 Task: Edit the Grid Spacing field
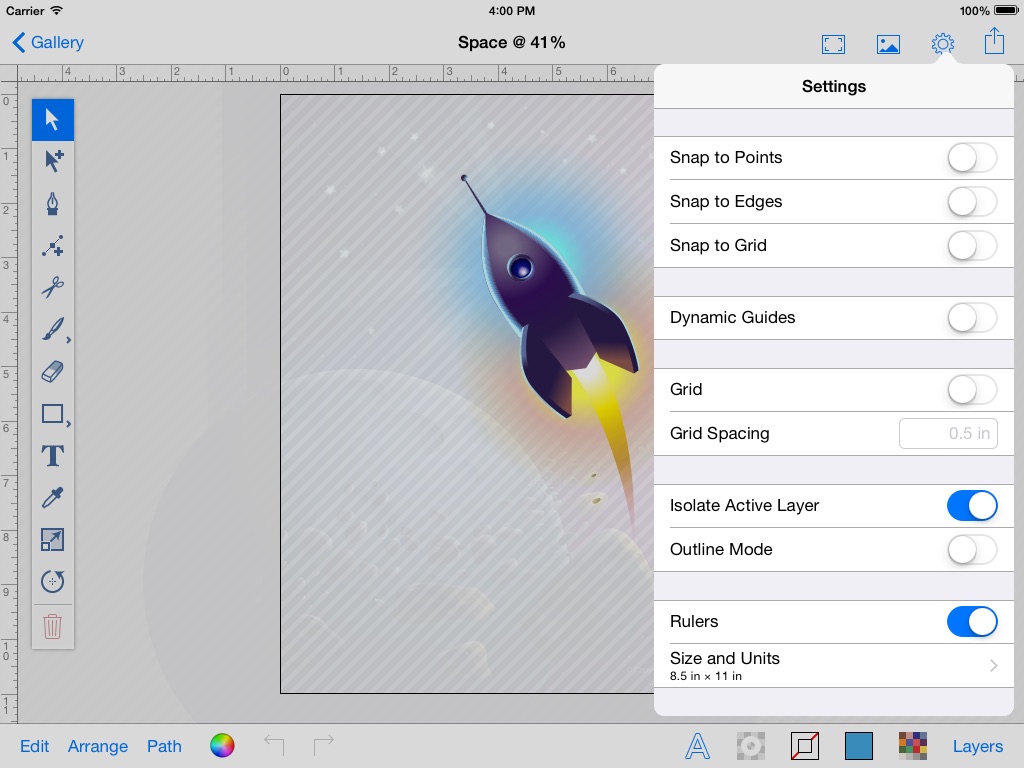[x=948, y=434]
